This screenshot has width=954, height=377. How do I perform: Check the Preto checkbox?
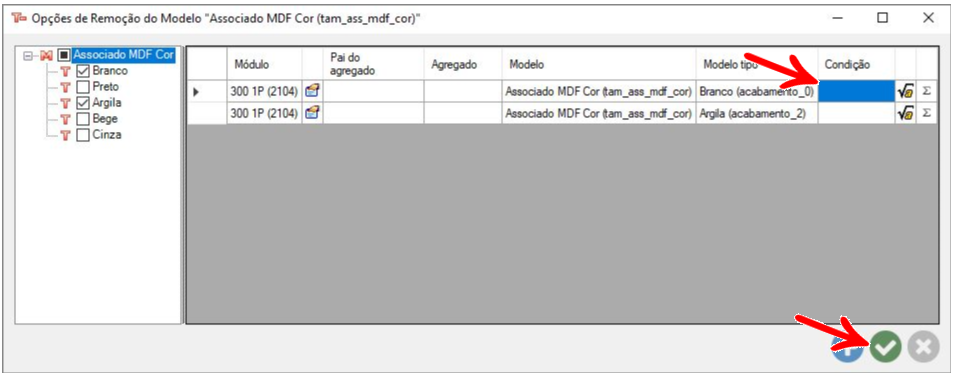[83, 87]
